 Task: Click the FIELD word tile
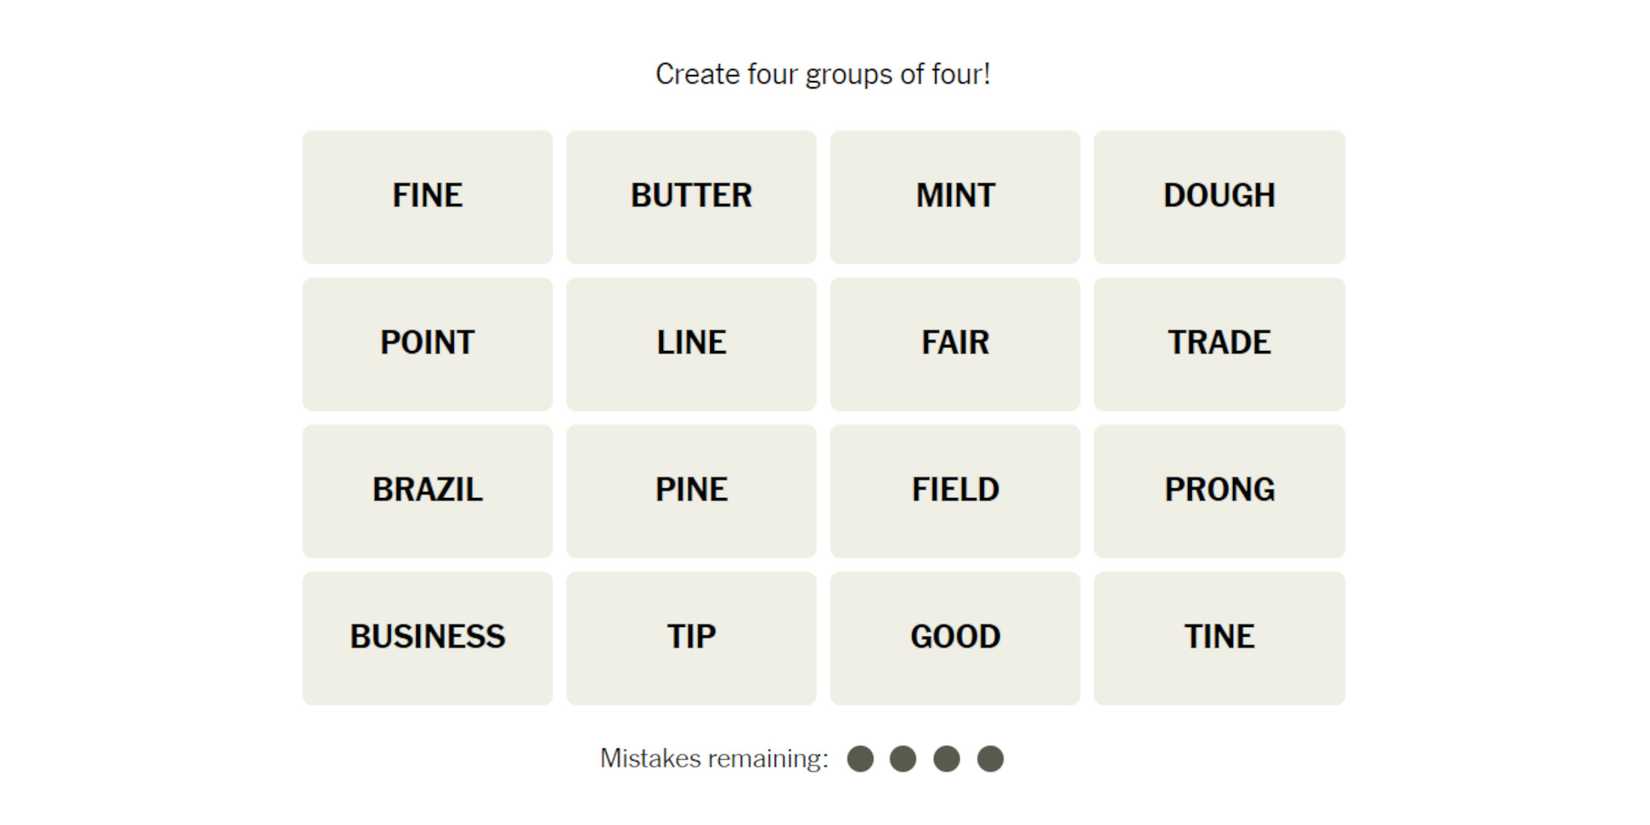[955, 490]
